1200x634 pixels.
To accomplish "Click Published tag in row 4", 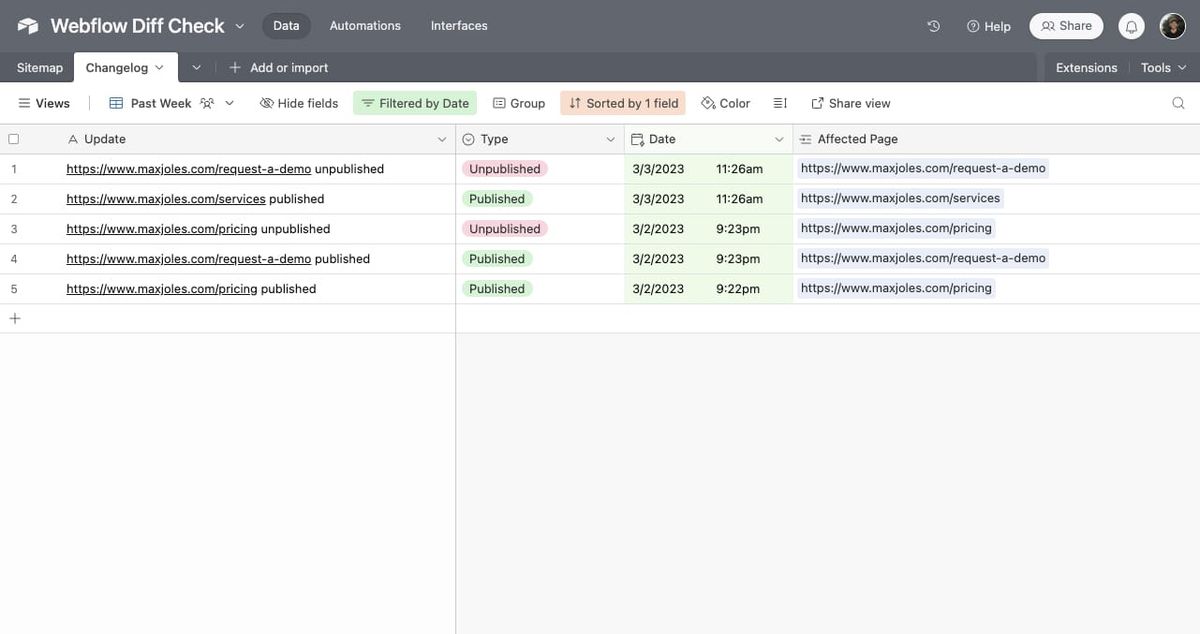I will [x=497, y=259].
